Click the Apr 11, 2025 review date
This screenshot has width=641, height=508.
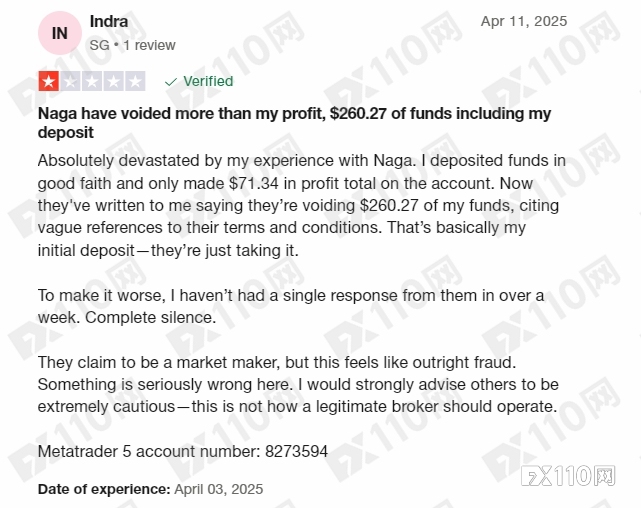[524, 21]
